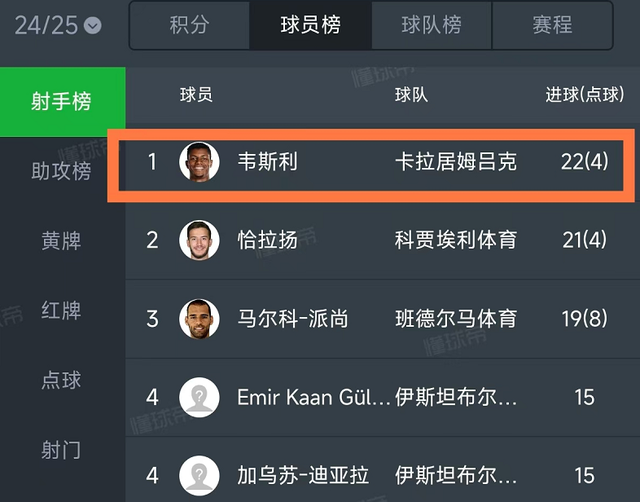Select 射手榜 in the sidebar
640x502 pixels.
[62, 102]
